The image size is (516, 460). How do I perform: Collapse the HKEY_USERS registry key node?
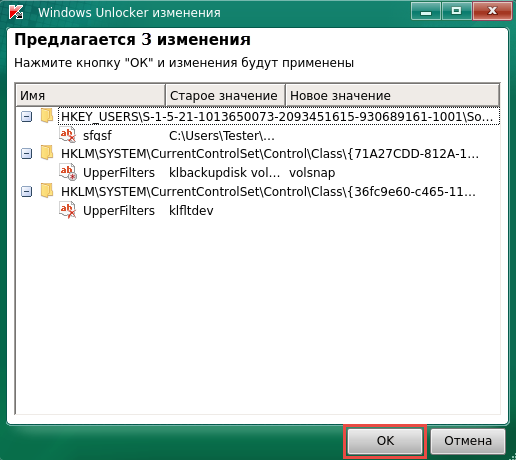[x=27, y=117]
